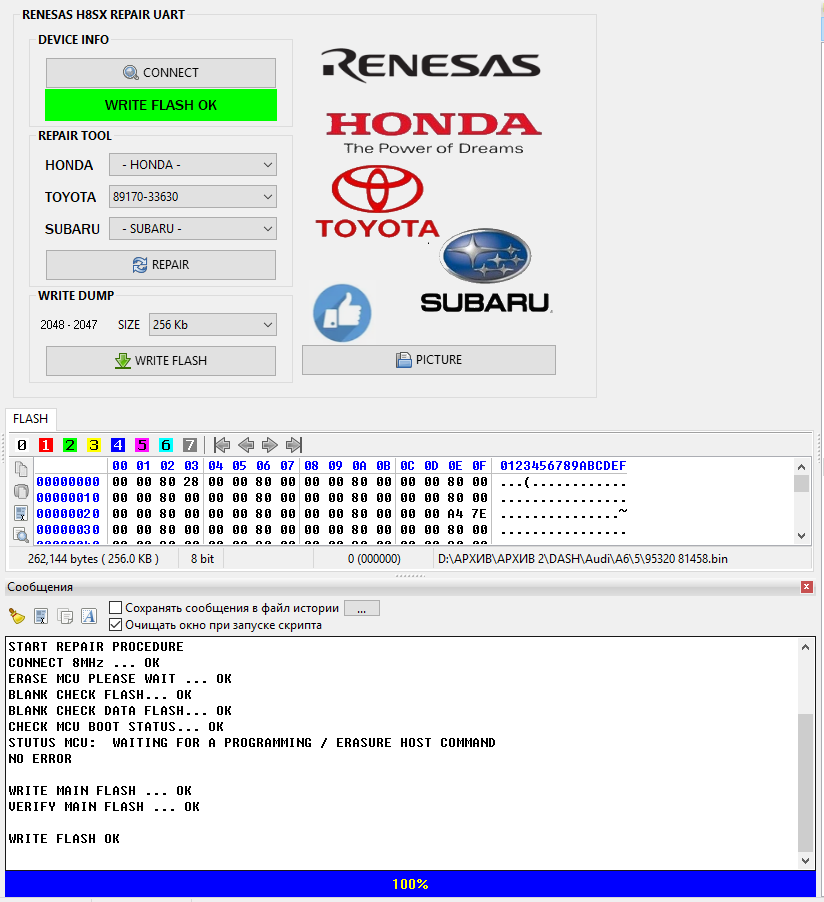Click the message log scroll down arrow
The image size is (824, 902).
coord(806,861)
